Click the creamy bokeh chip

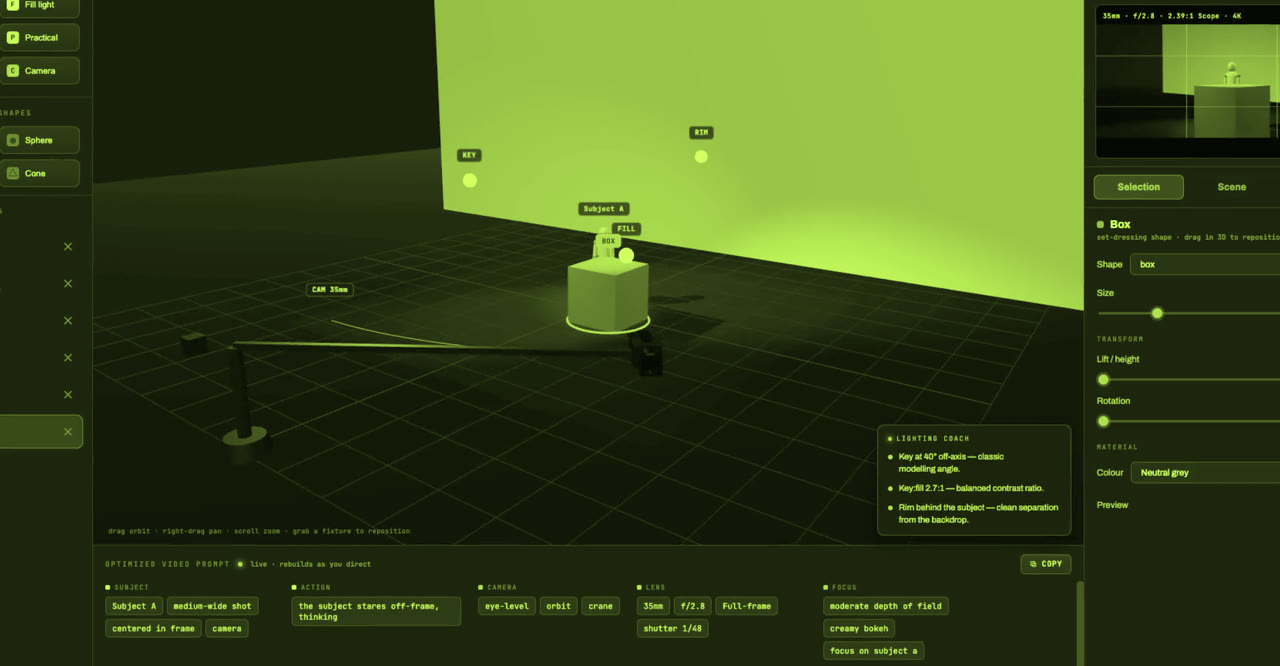point(860,629)
